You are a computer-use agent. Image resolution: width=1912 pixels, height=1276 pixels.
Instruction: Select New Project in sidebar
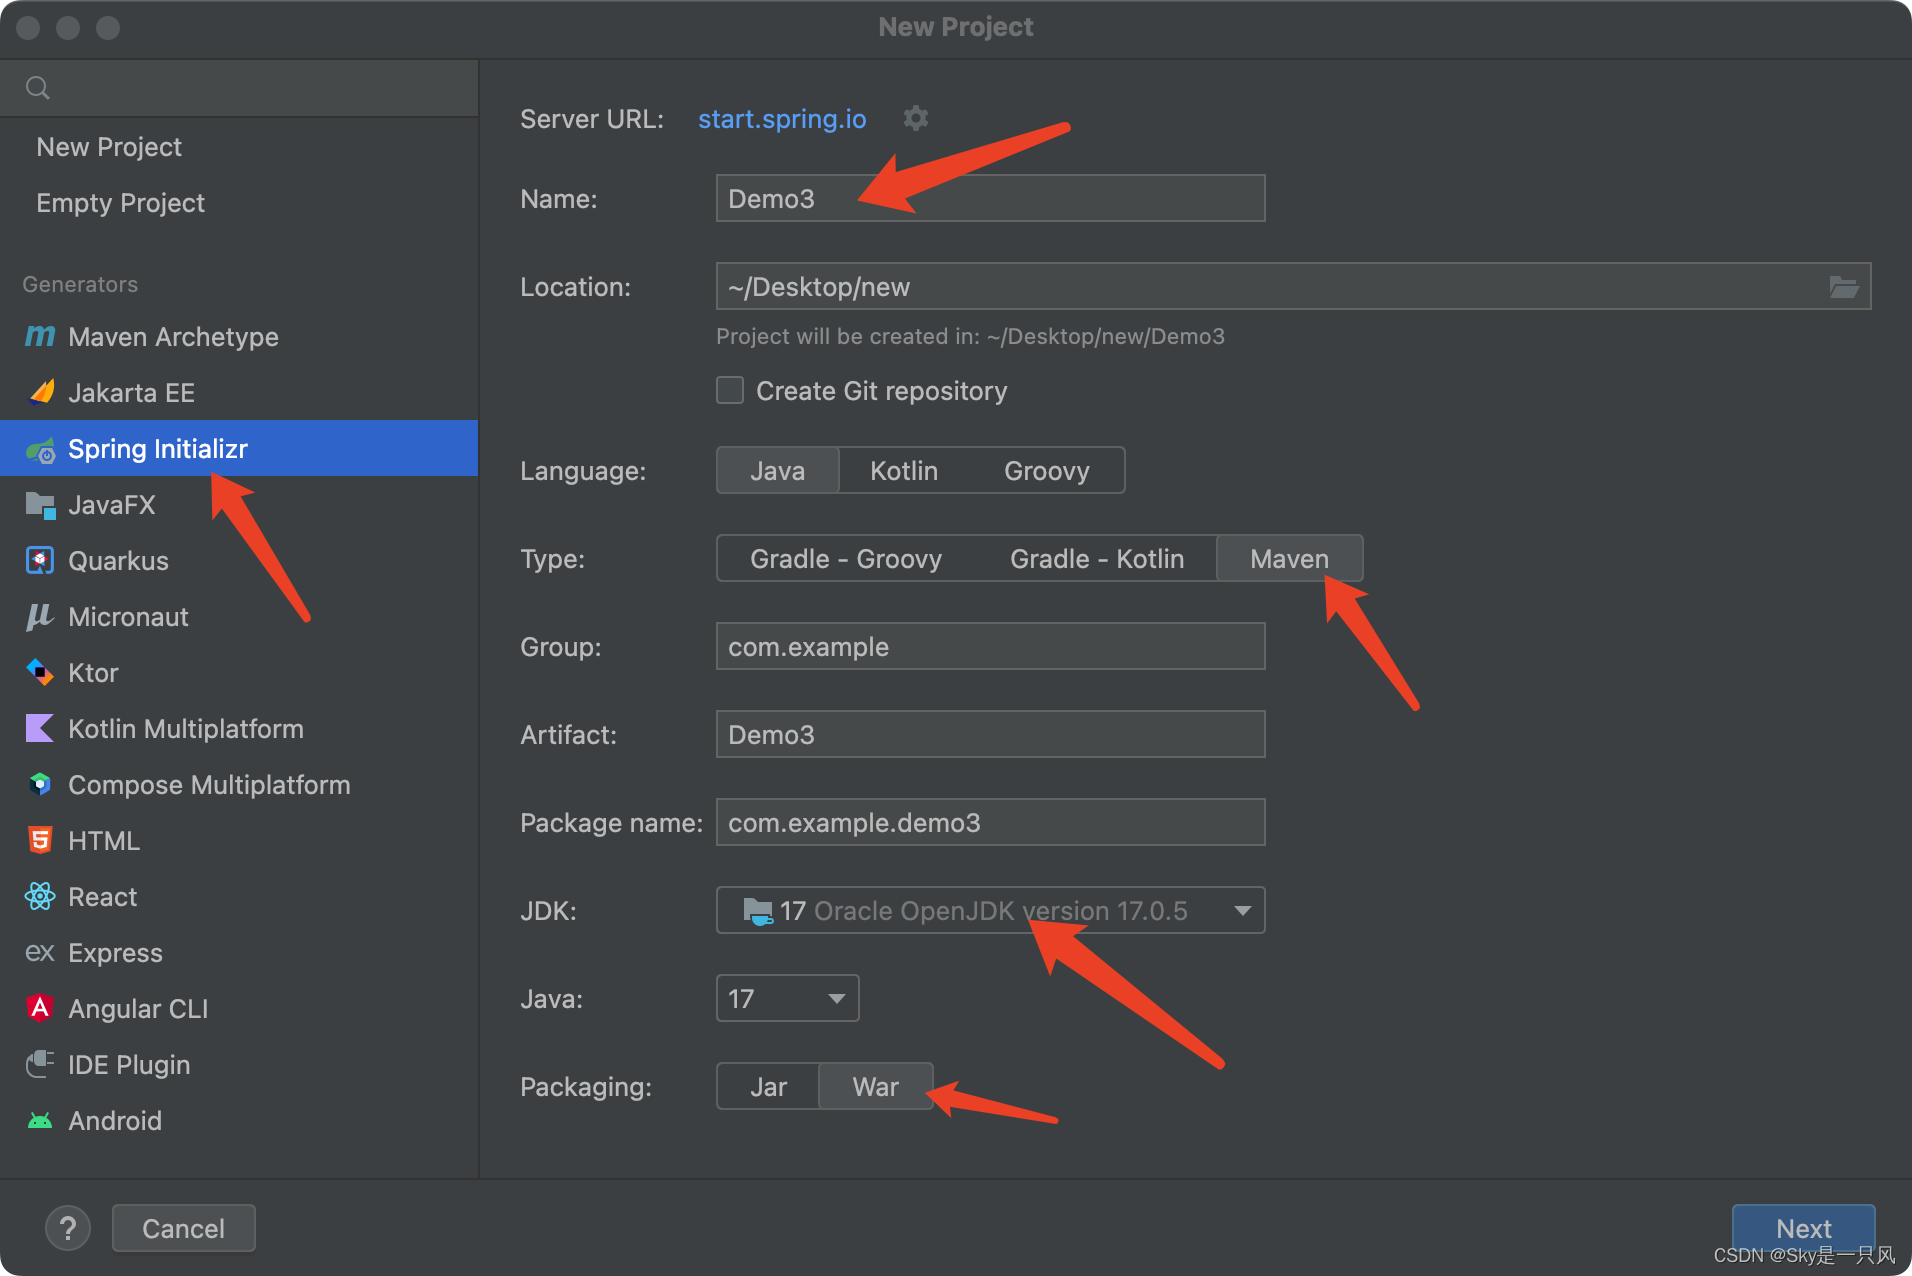(x=109, y=147)
